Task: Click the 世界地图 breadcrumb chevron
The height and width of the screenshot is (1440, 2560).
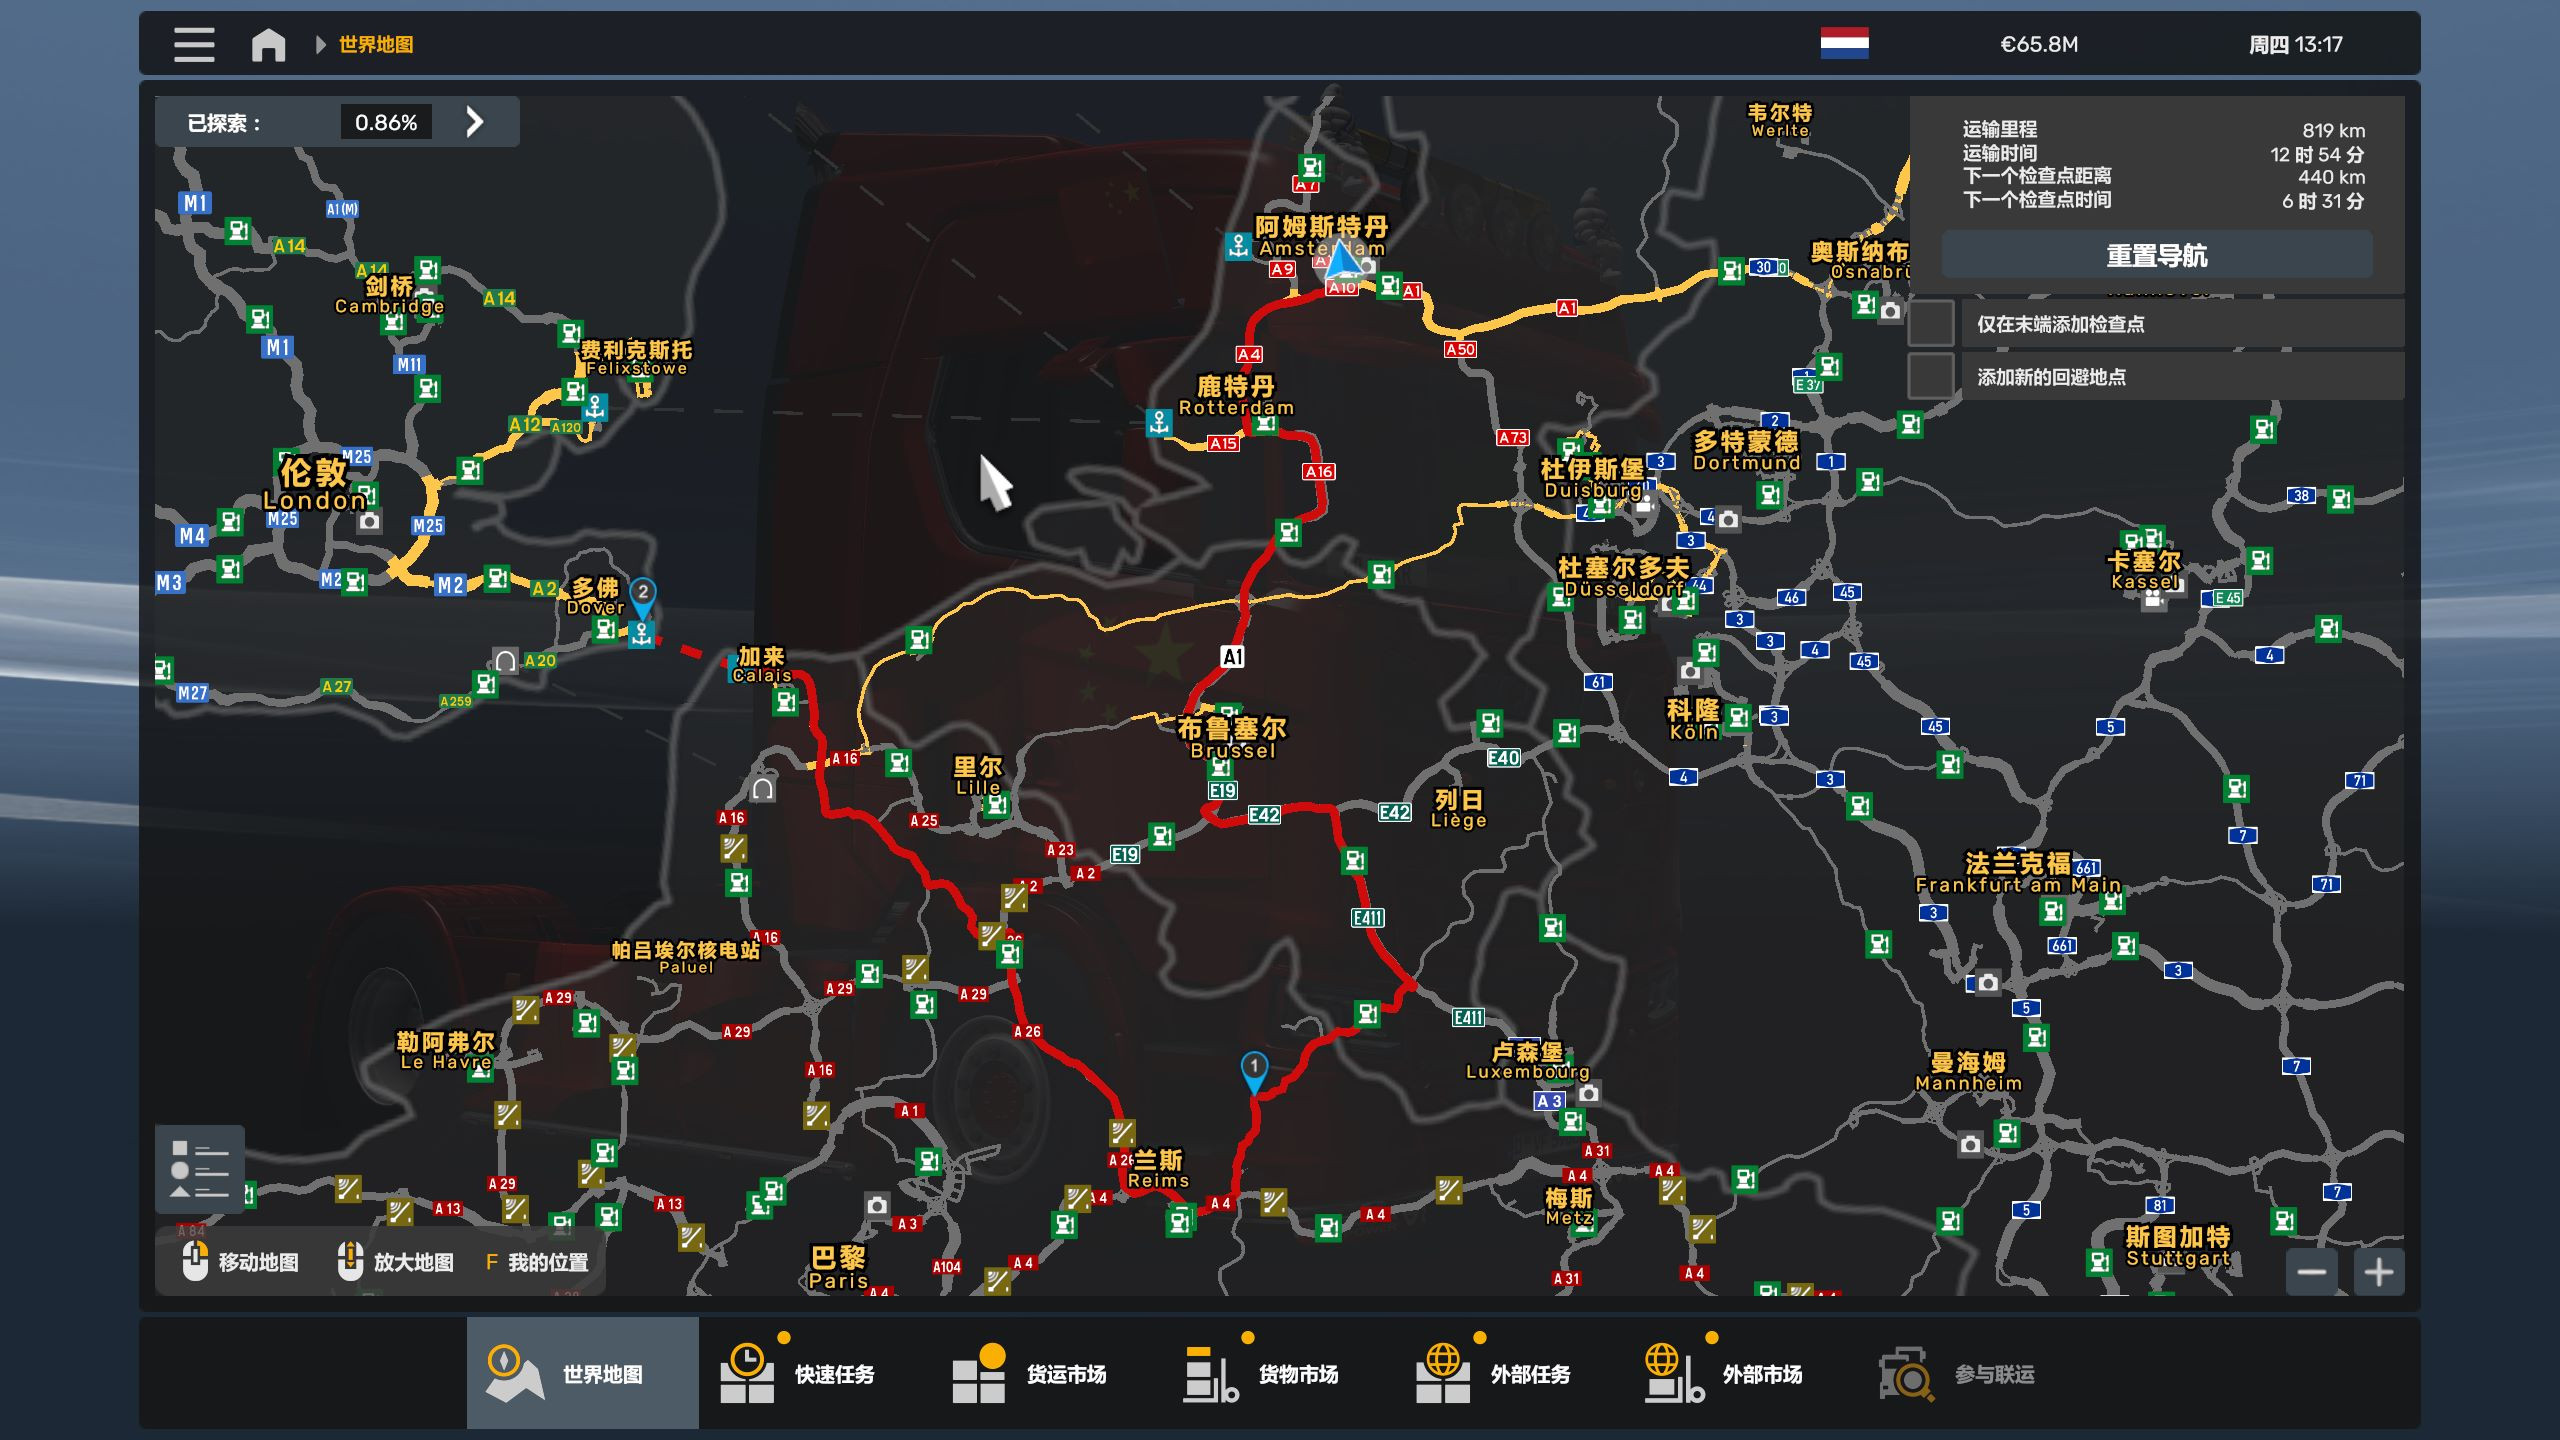Action: pos(320,45)
